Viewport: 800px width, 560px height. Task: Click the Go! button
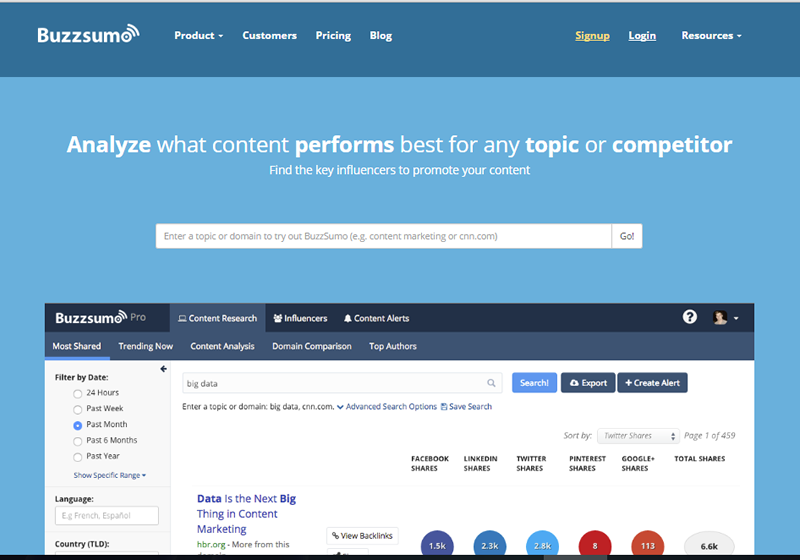click(x=627, y=236)
